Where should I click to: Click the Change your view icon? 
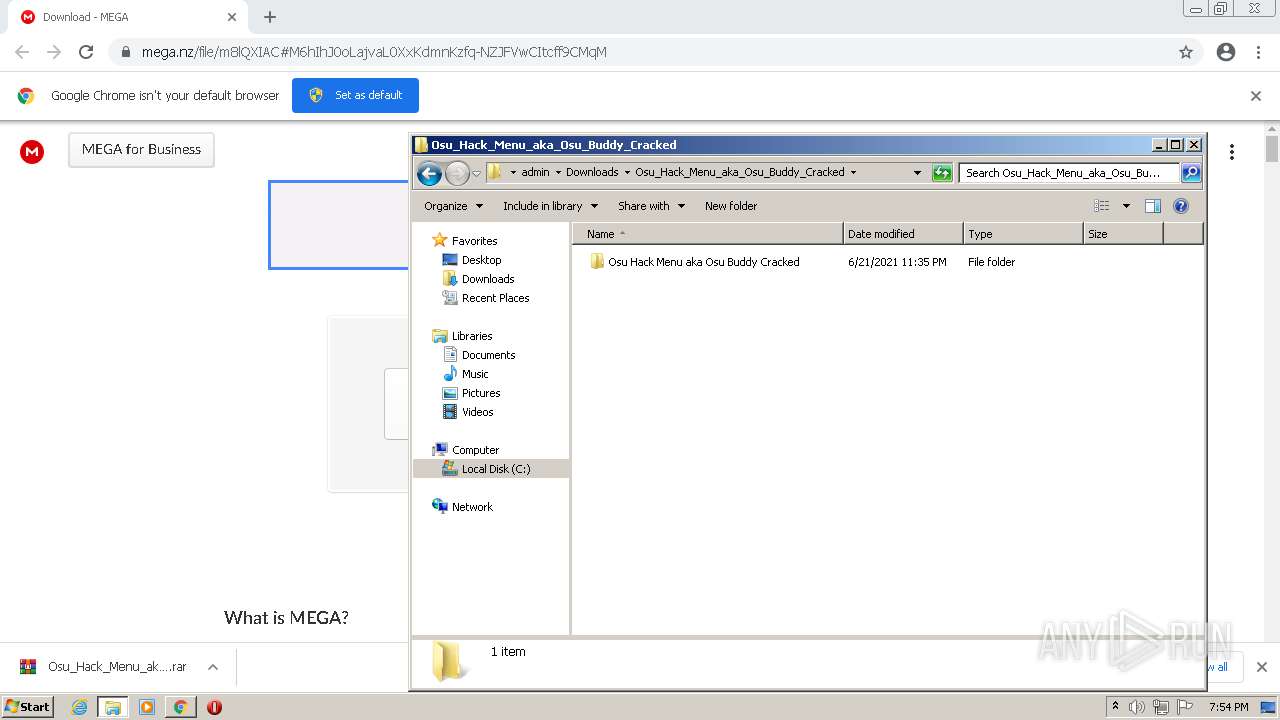[x=1102, y=206]
